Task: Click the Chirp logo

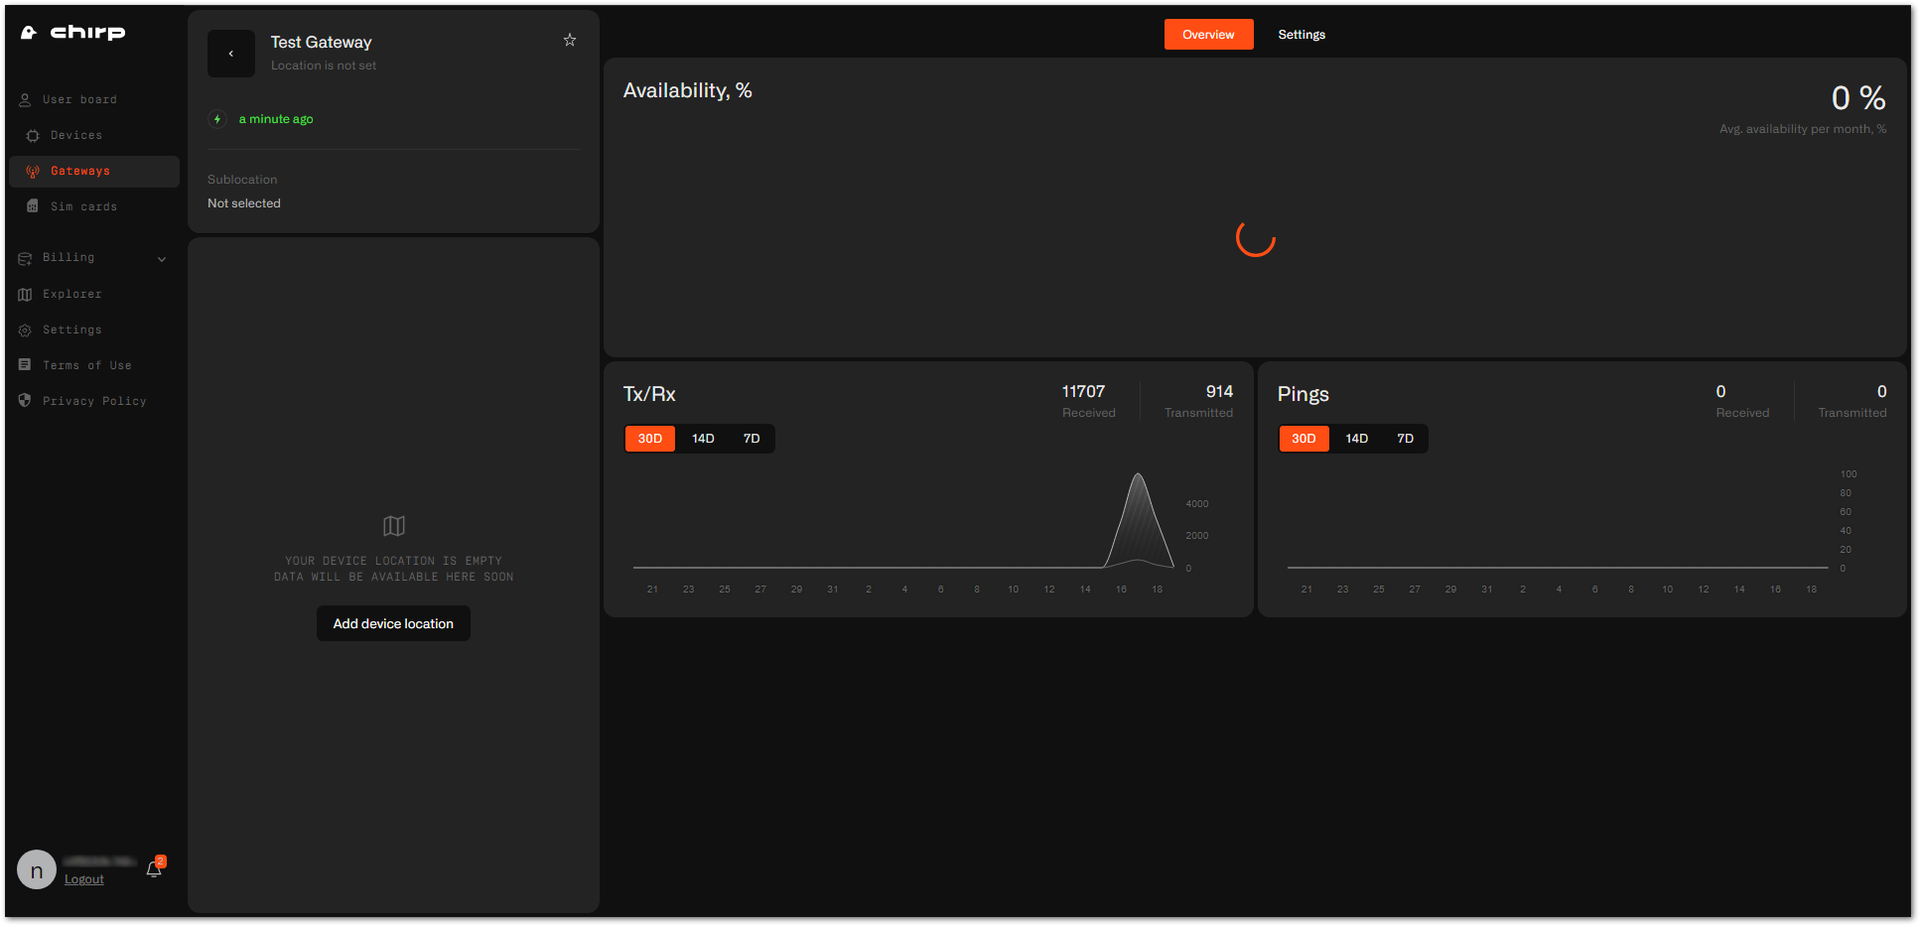Action: pyautogui.click(x=73, y=32)
